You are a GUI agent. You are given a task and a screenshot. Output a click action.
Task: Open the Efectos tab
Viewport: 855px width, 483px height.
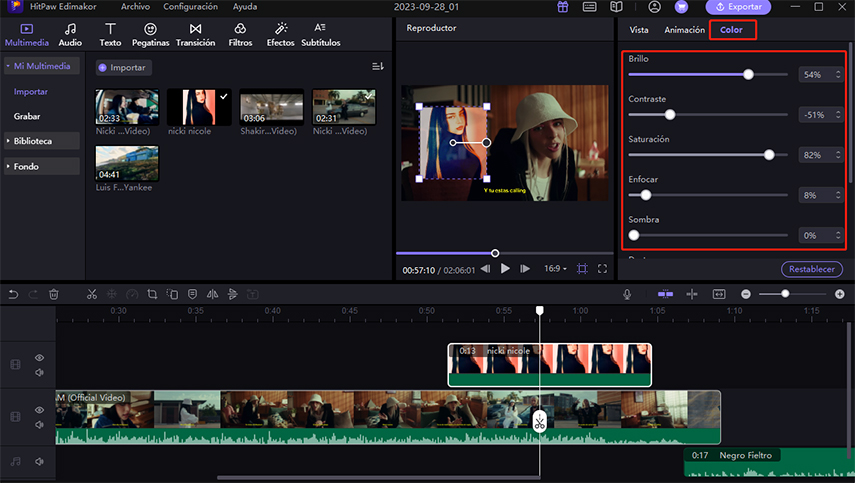(x=280, y=35)
